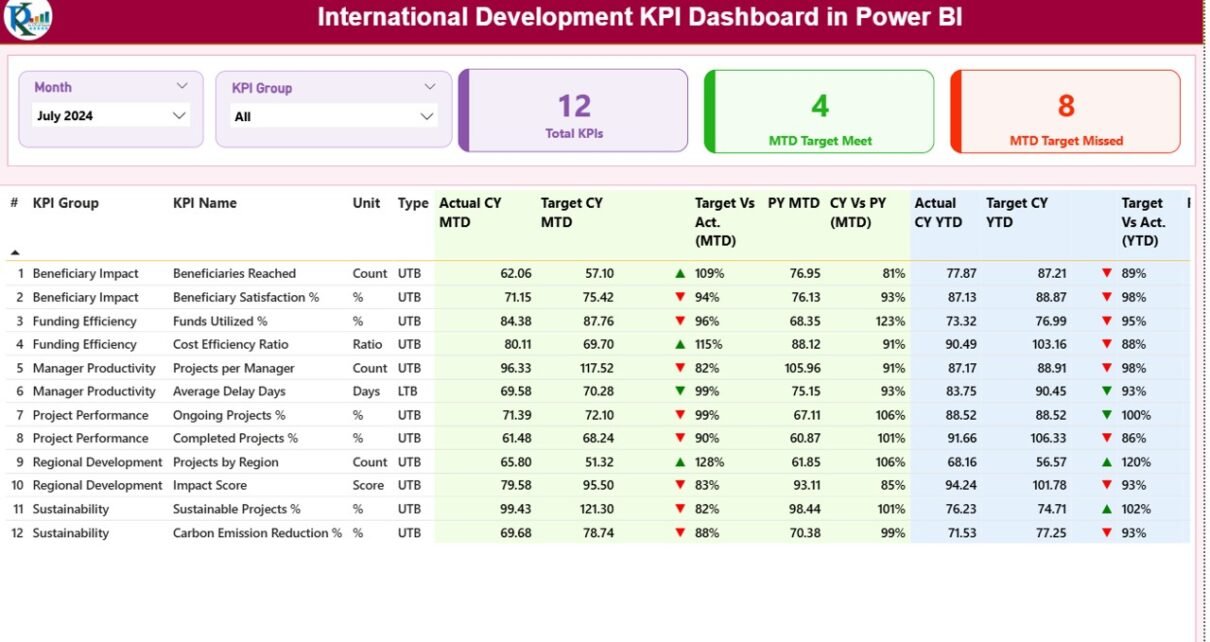Click green down arrow for Average Delay Days MTD

pos(680,391)
